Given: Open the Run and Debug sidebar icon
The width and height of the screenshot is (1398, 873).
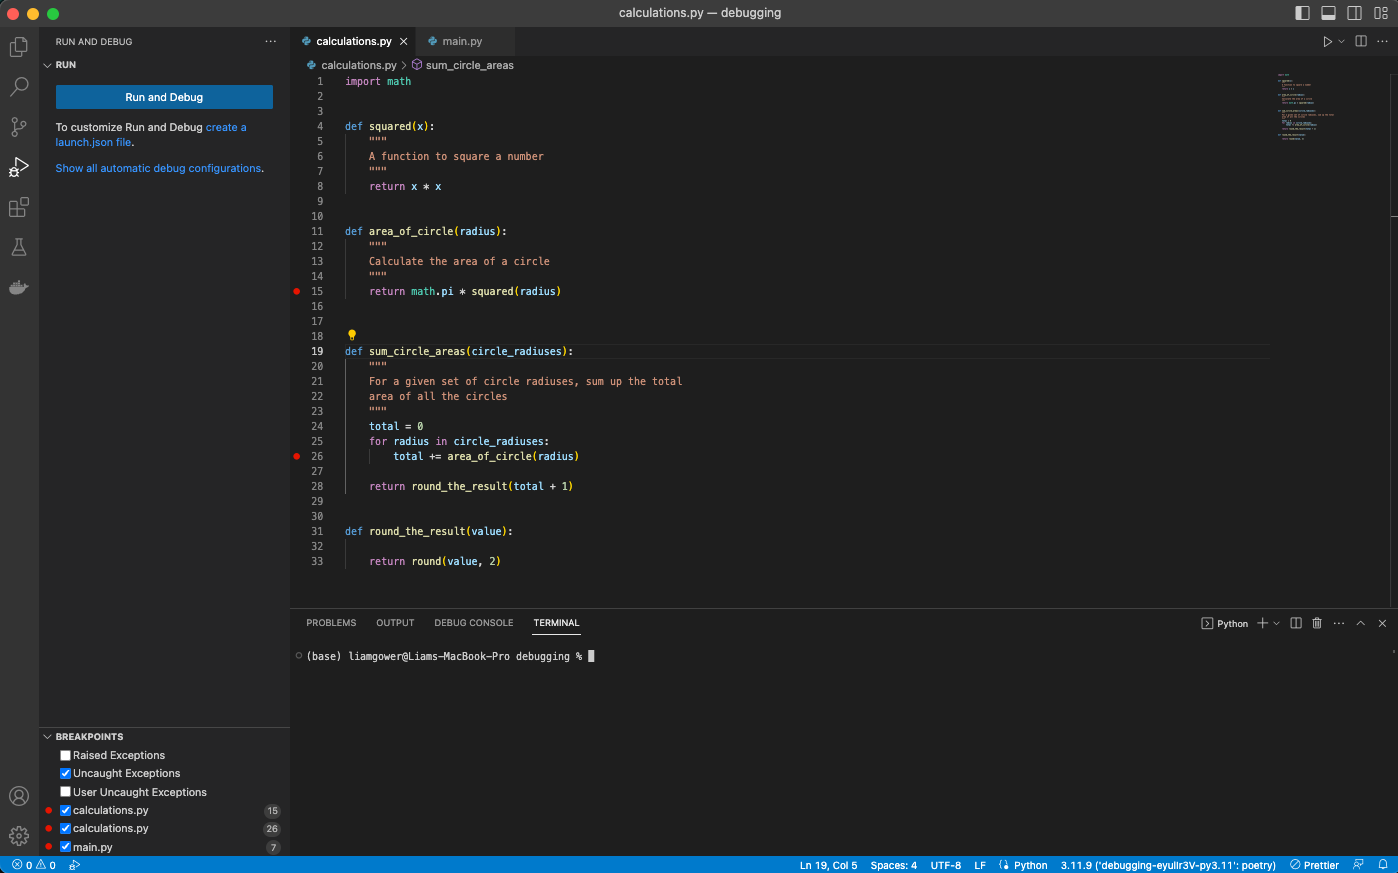Looking at the screenshot, I should click(x=18, y=167).
